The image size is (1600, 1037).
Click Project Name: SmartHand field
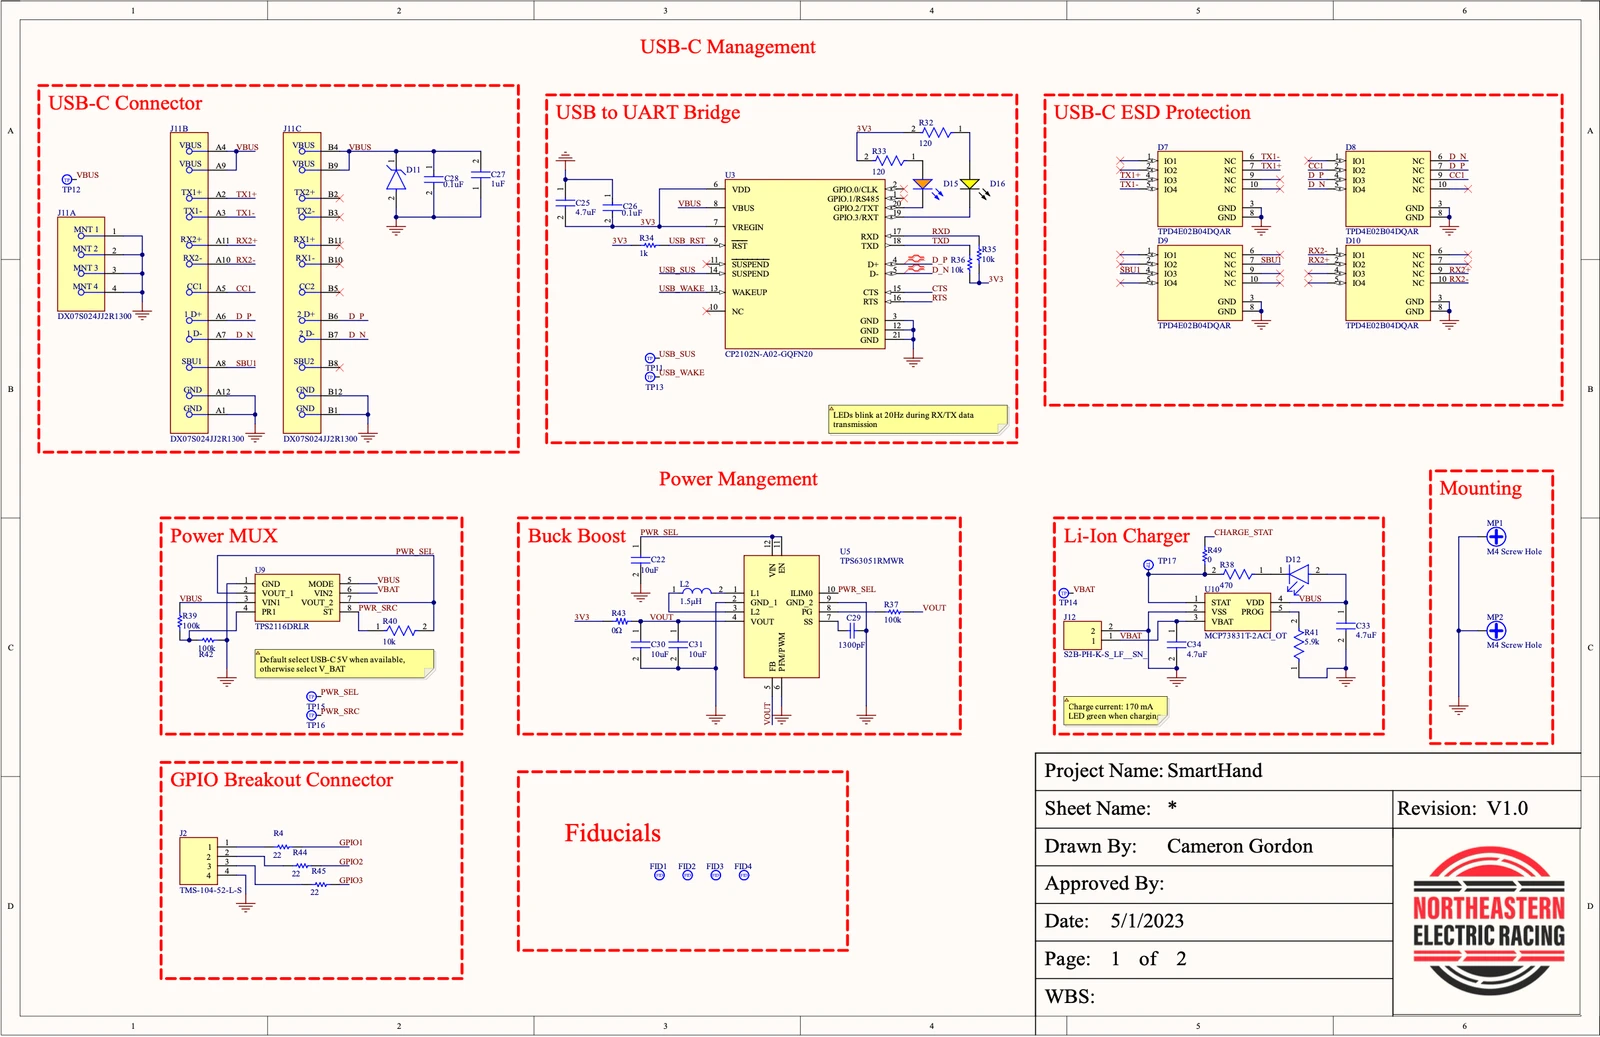[x=1308, y=771]
